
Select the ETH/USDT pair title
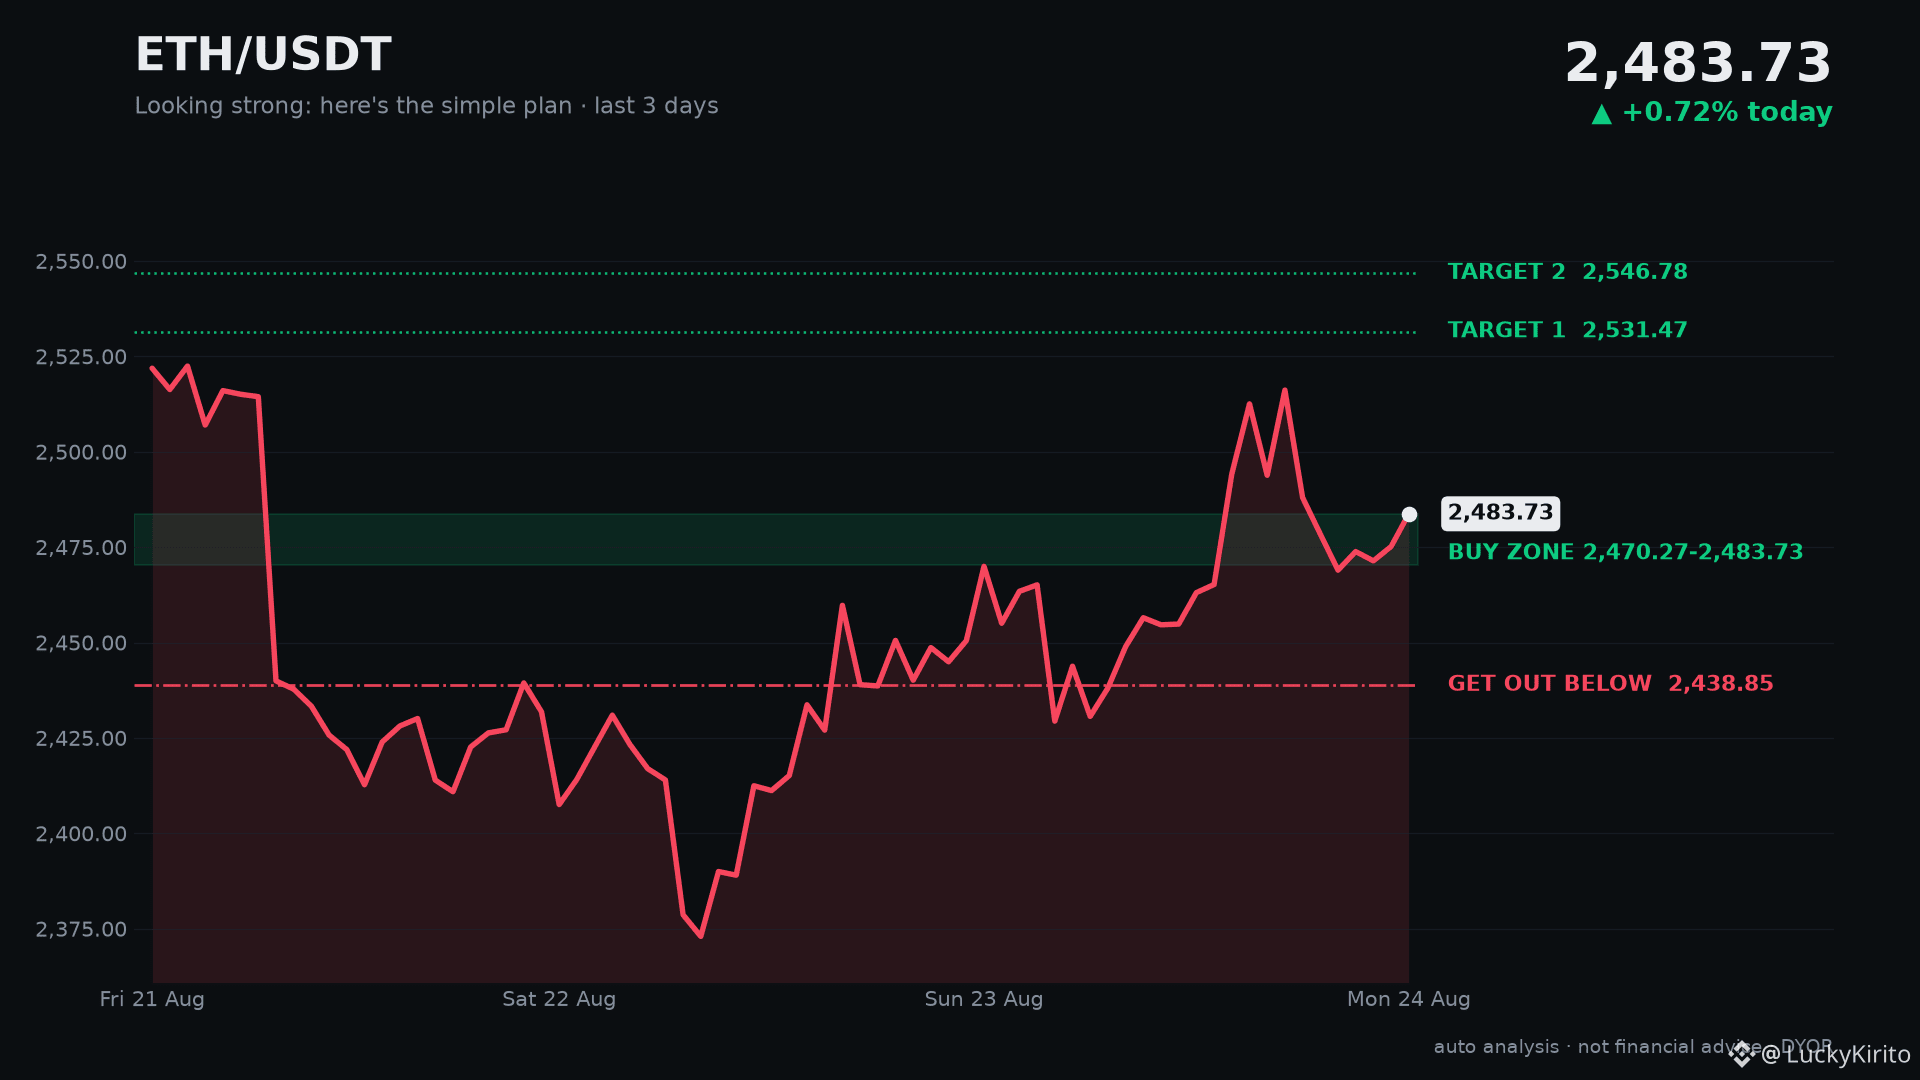(263, 55)
